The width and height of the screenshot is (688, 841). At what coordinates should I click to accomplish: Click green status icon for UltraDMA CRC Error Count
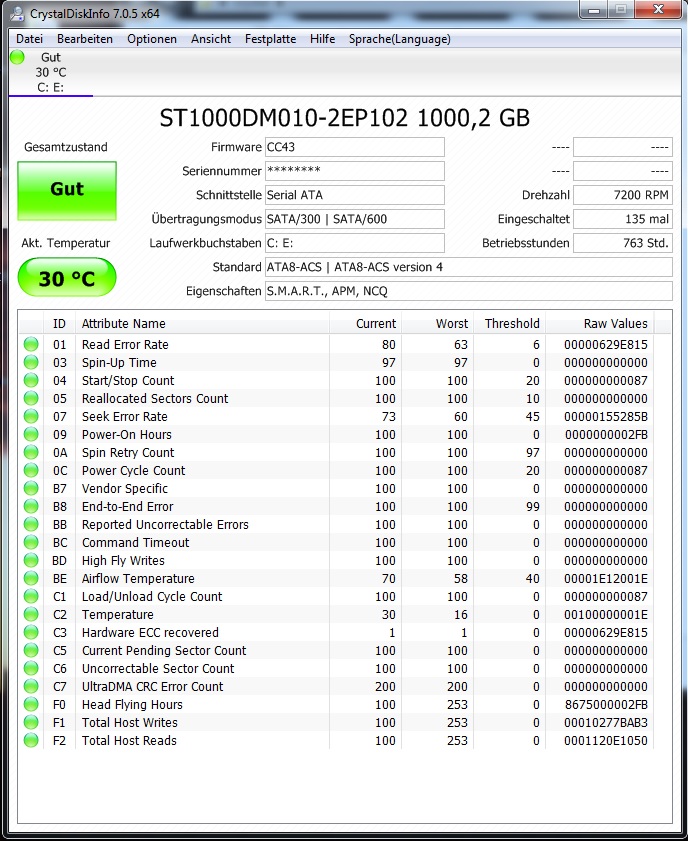tap(31, 687)
